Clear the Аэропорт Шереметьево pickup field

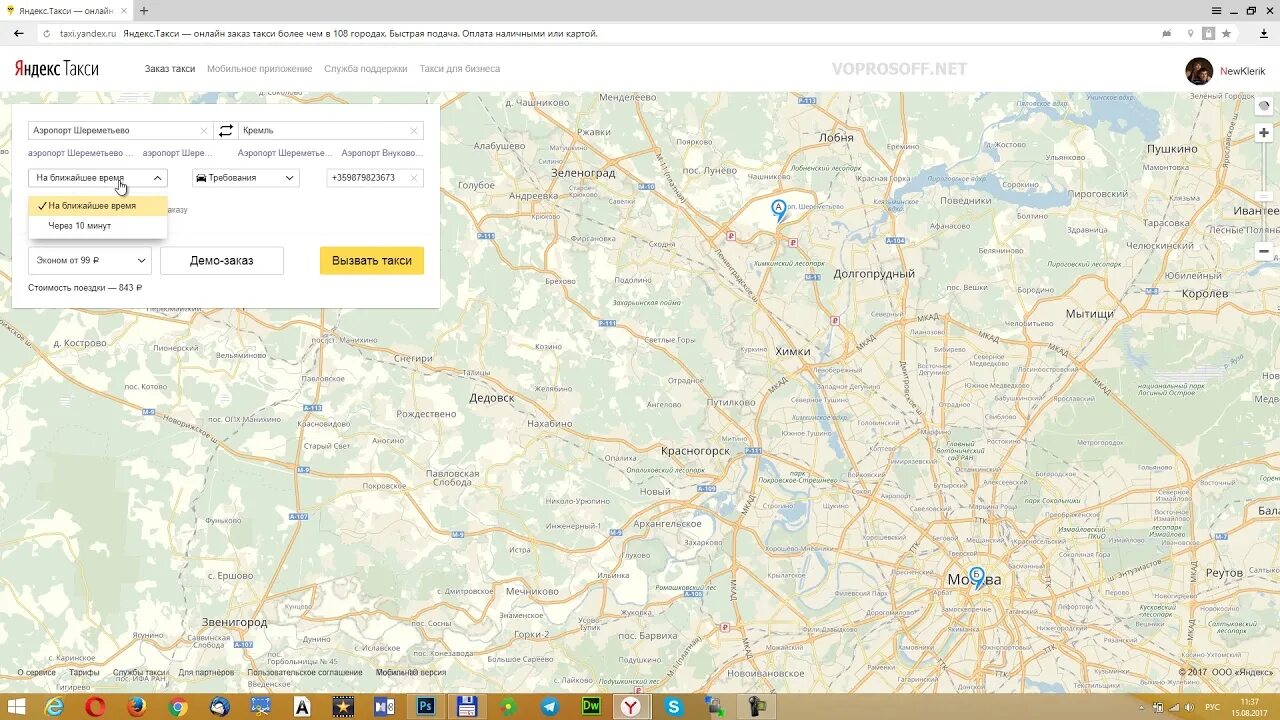pos(204,131)
